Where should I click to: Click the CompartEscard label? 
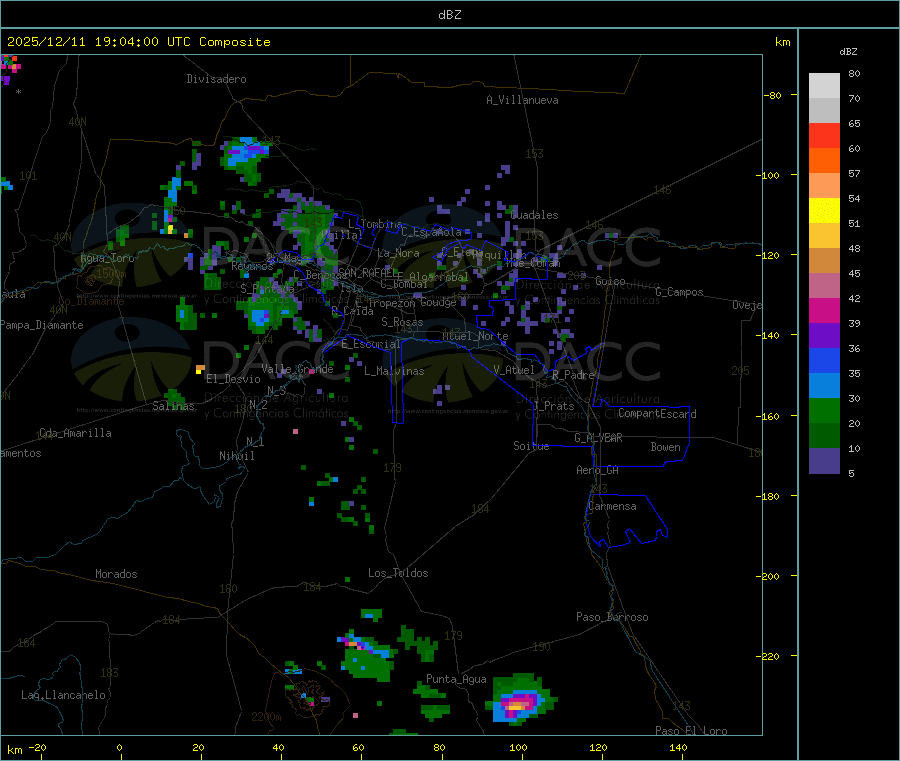tap(657, 414)
